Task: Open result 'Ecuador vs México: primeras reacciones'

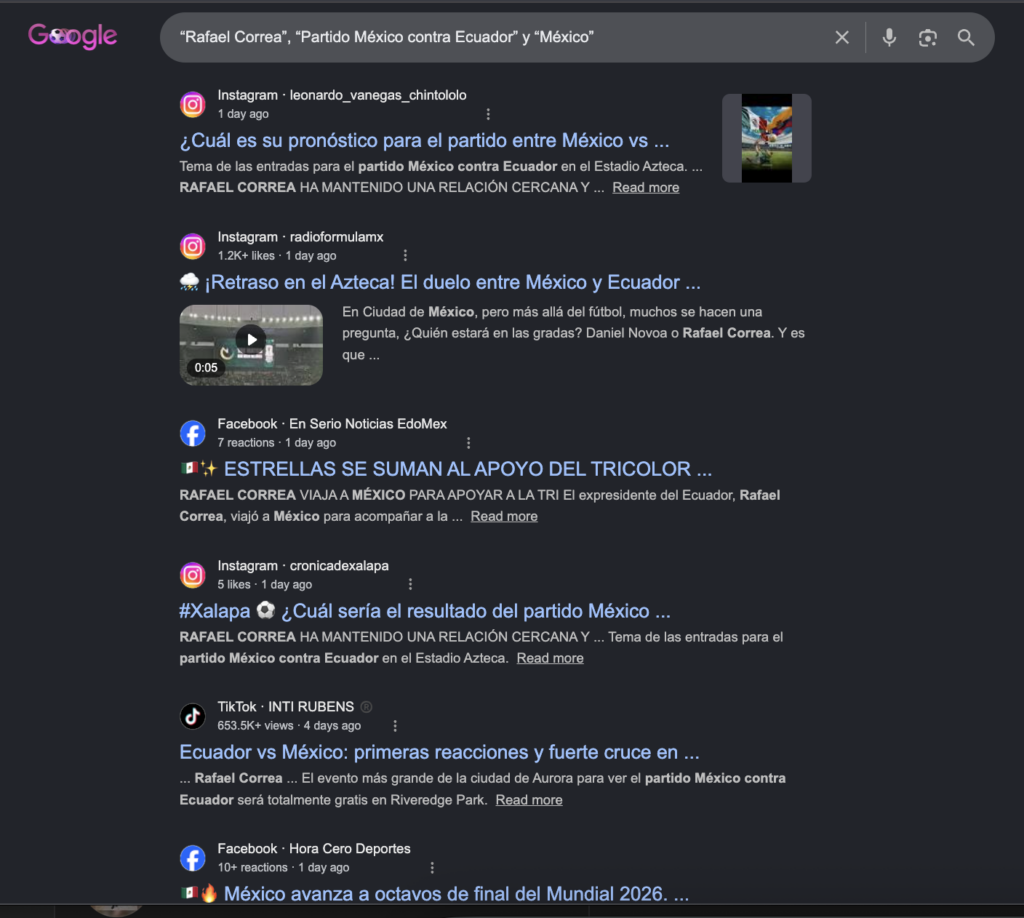Action: [439, 752]
